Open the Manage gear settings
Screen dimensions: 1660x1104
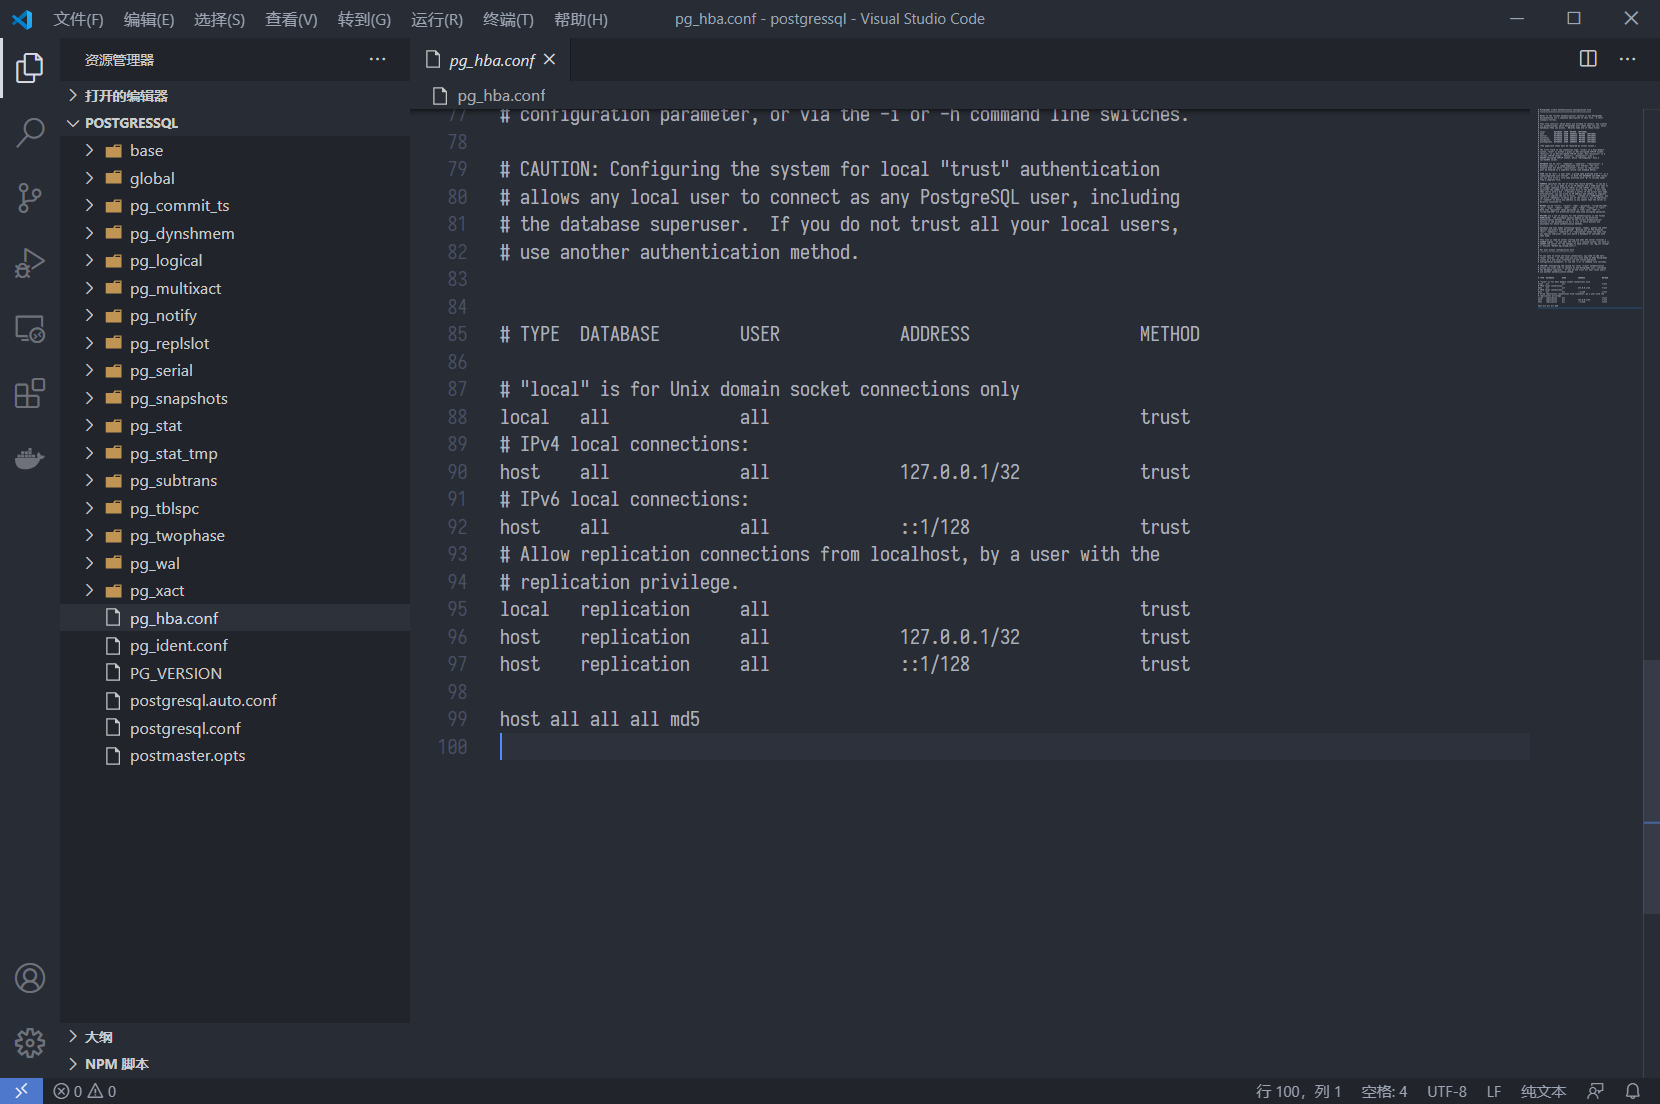(30, 1043)
